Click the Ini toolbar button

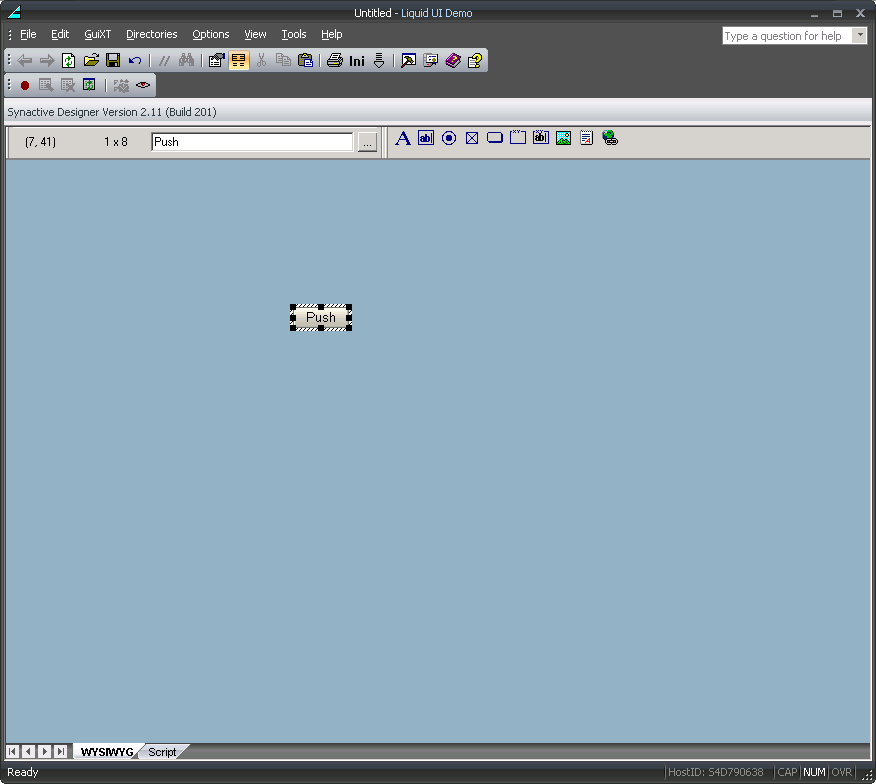tap(357, 61)
